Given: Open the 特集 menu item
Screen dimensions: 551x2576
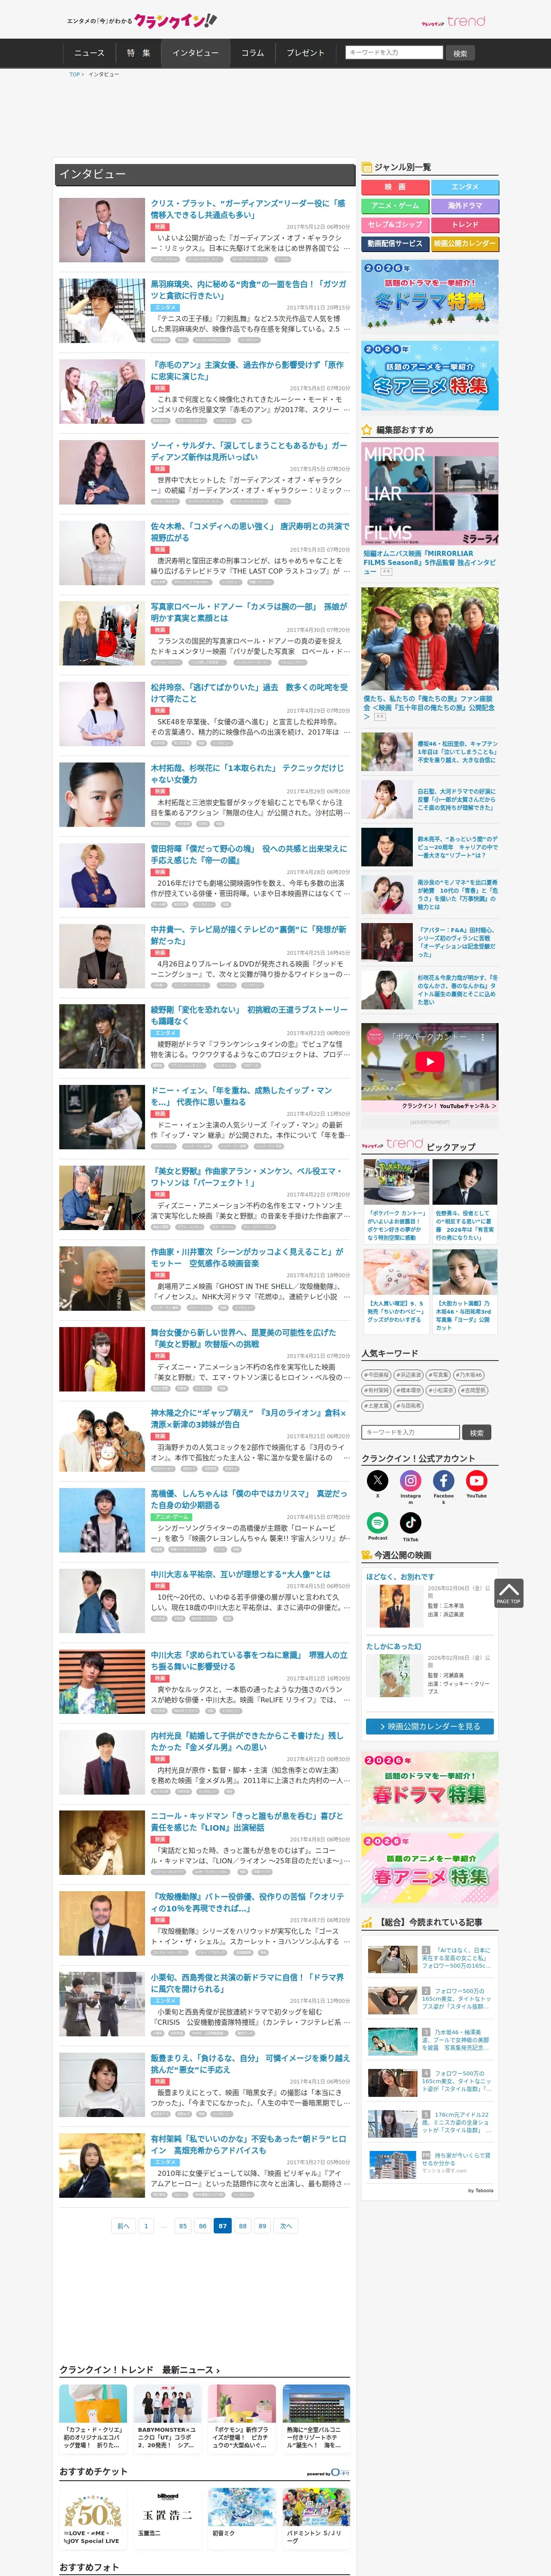Looking at the screenshot, I should [x=138, y=53].
